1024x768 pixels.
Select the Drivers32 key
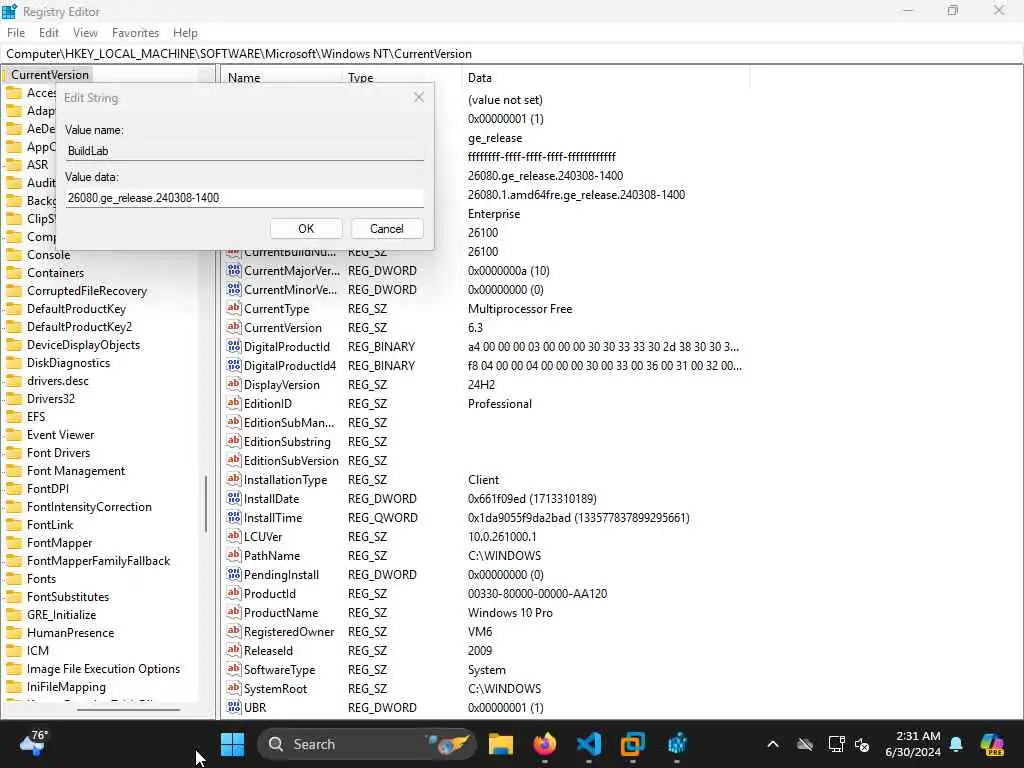click(50, 398)
